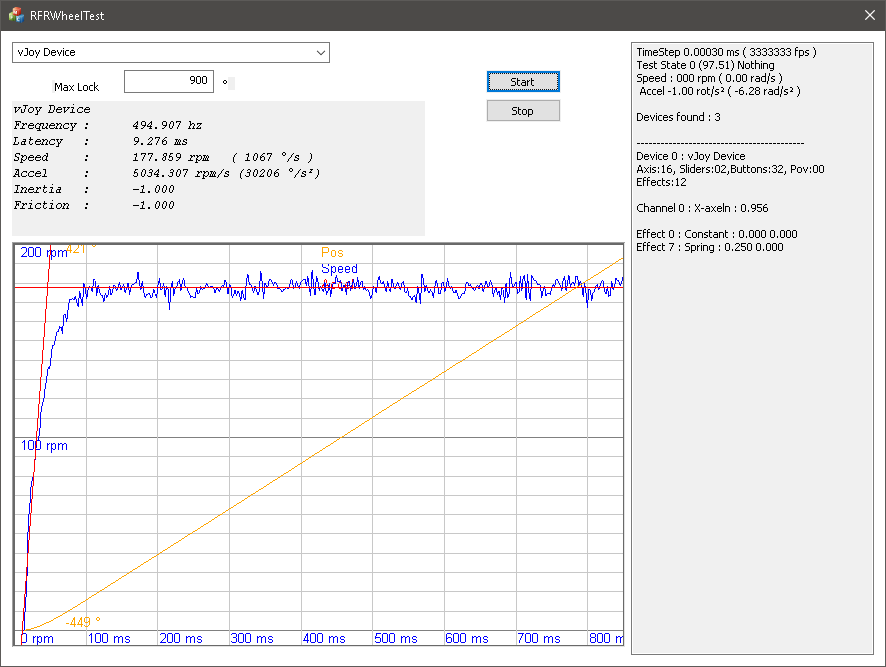This screenshot has width=886, height=667.
Task: Click the Accel 5034.307 rpm/s value
Action: [x=181, y=173]
